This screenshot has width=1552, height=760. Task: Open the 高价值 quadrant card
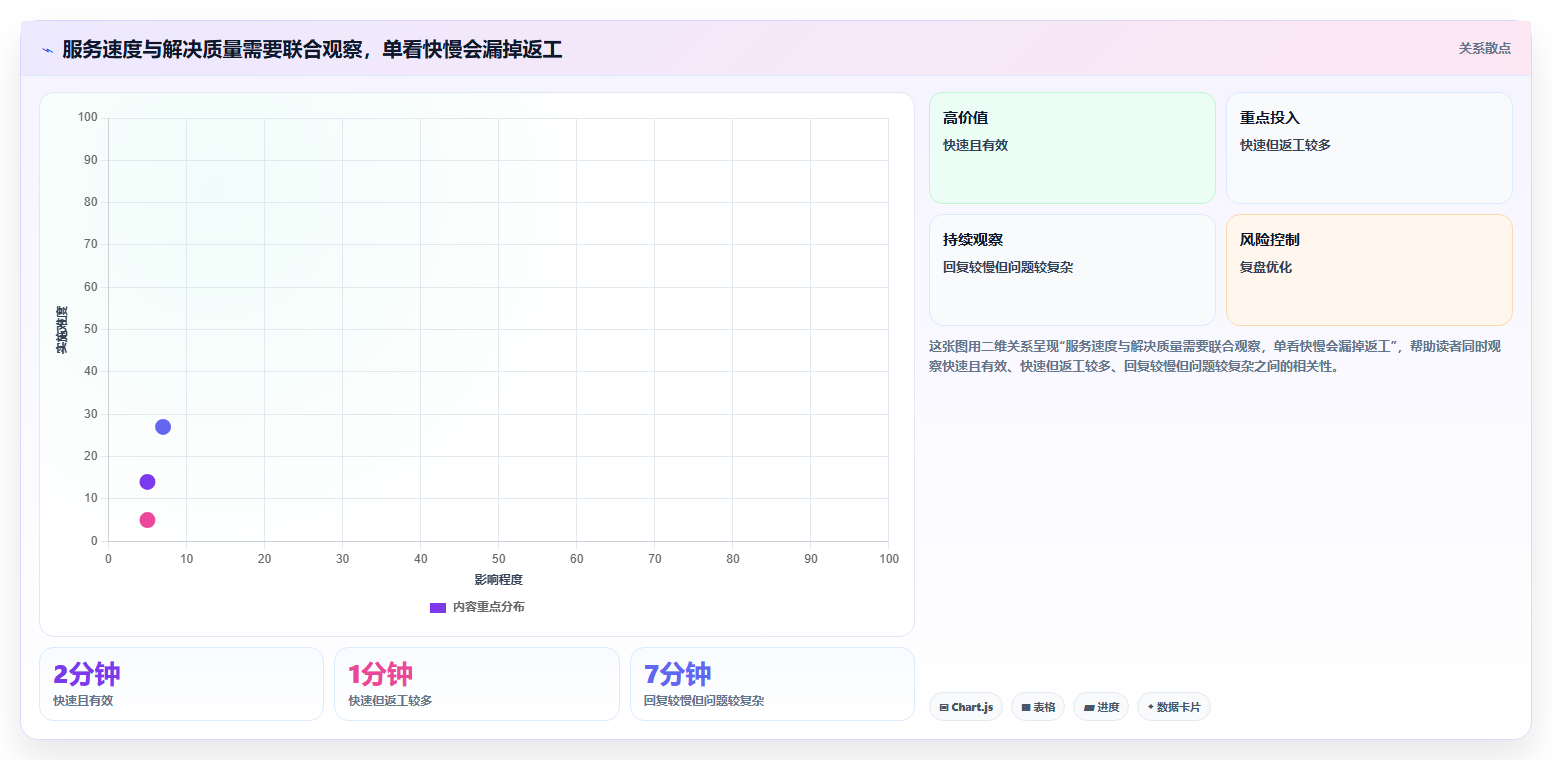(x=1072, y=148)
